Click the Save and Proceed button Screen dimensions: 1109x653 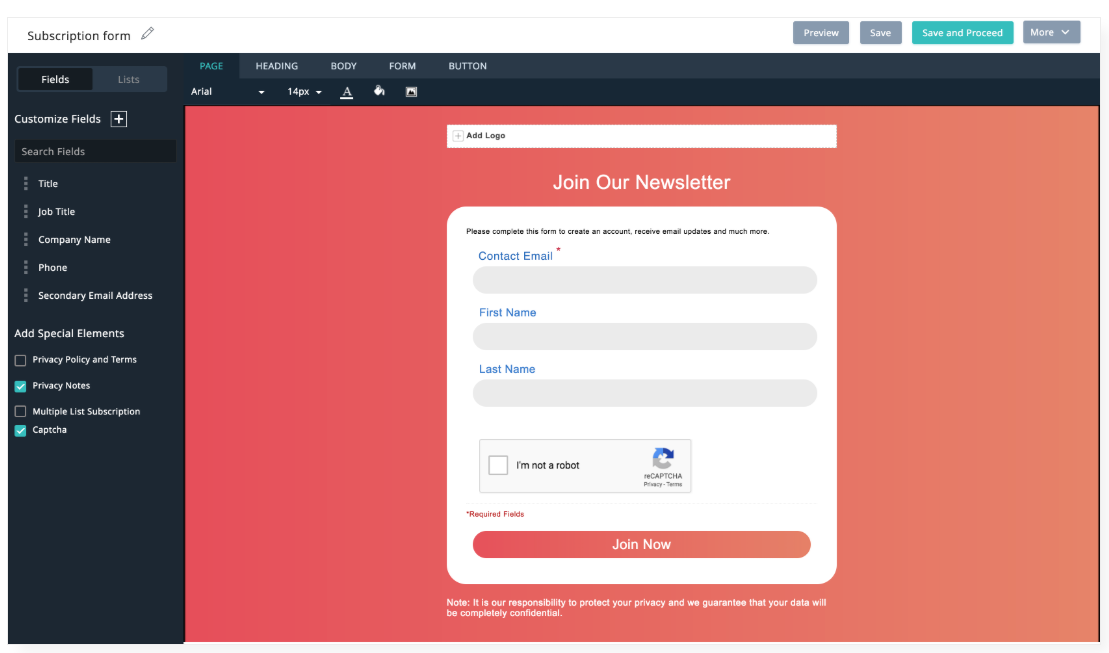point(962,33)
